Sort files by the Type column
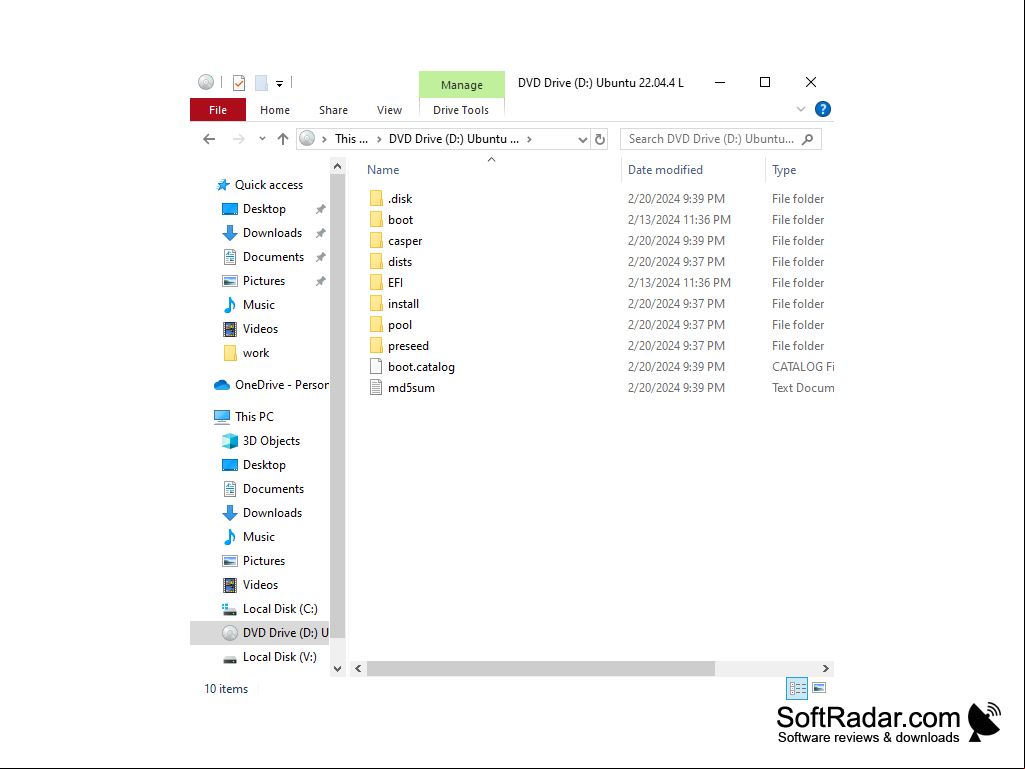Screen dimensions: 1025x769 coord(784,170)
